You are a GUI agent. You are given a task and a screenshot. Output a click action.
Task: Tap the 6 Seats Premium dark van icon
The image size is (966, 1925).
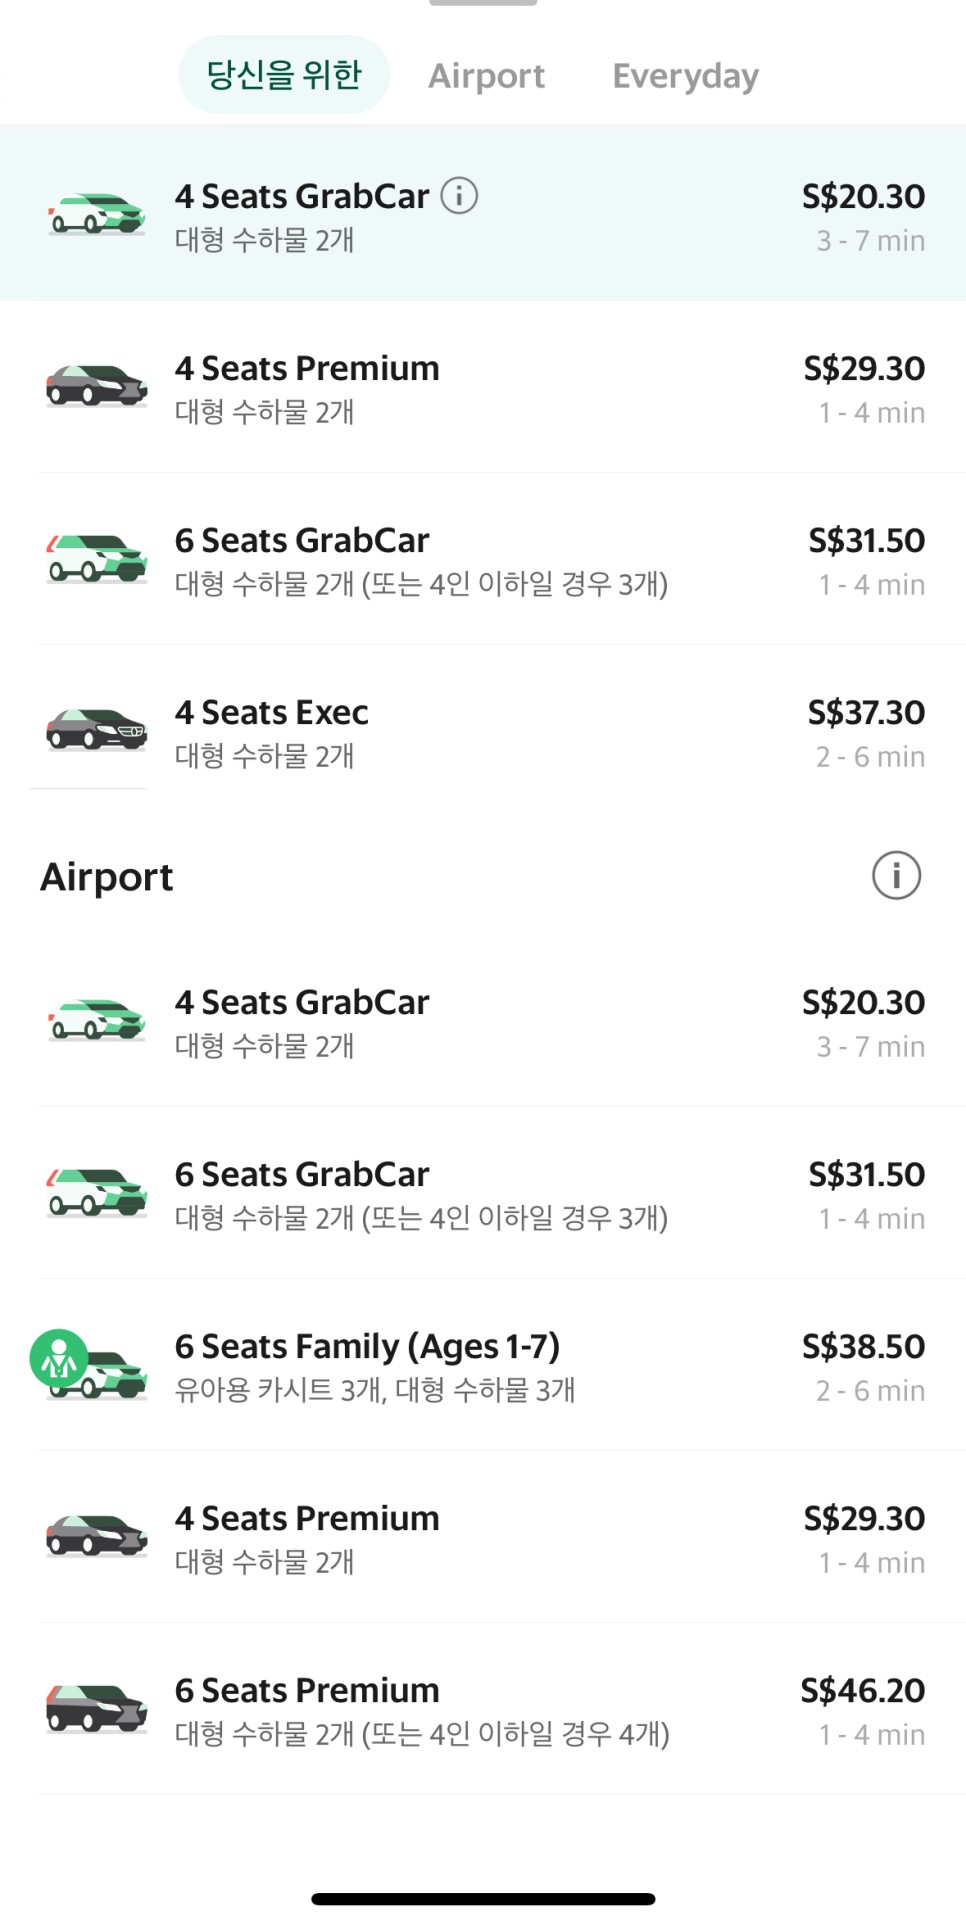97,1708
